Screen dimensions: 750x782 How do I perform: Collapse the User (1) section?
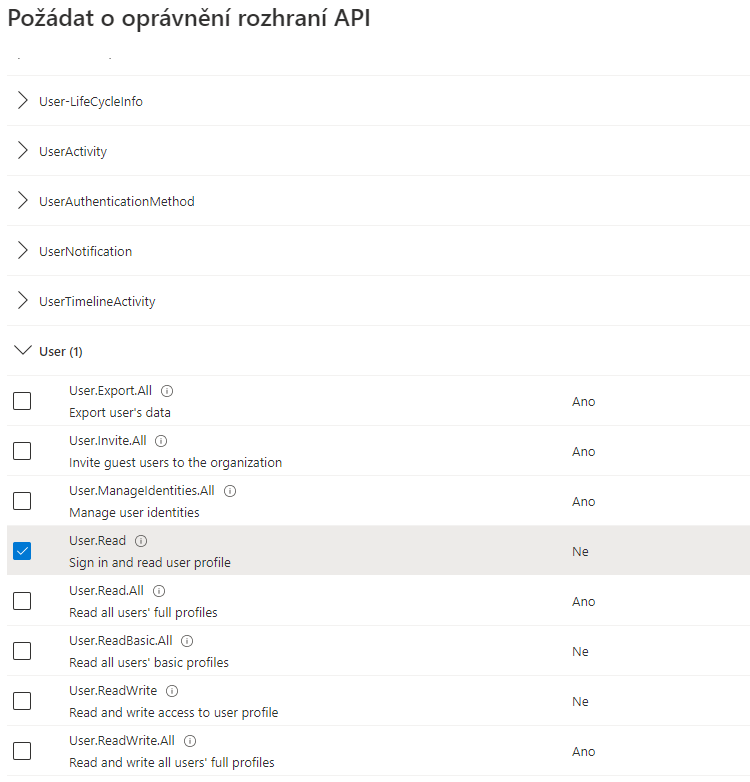(24, 351)
